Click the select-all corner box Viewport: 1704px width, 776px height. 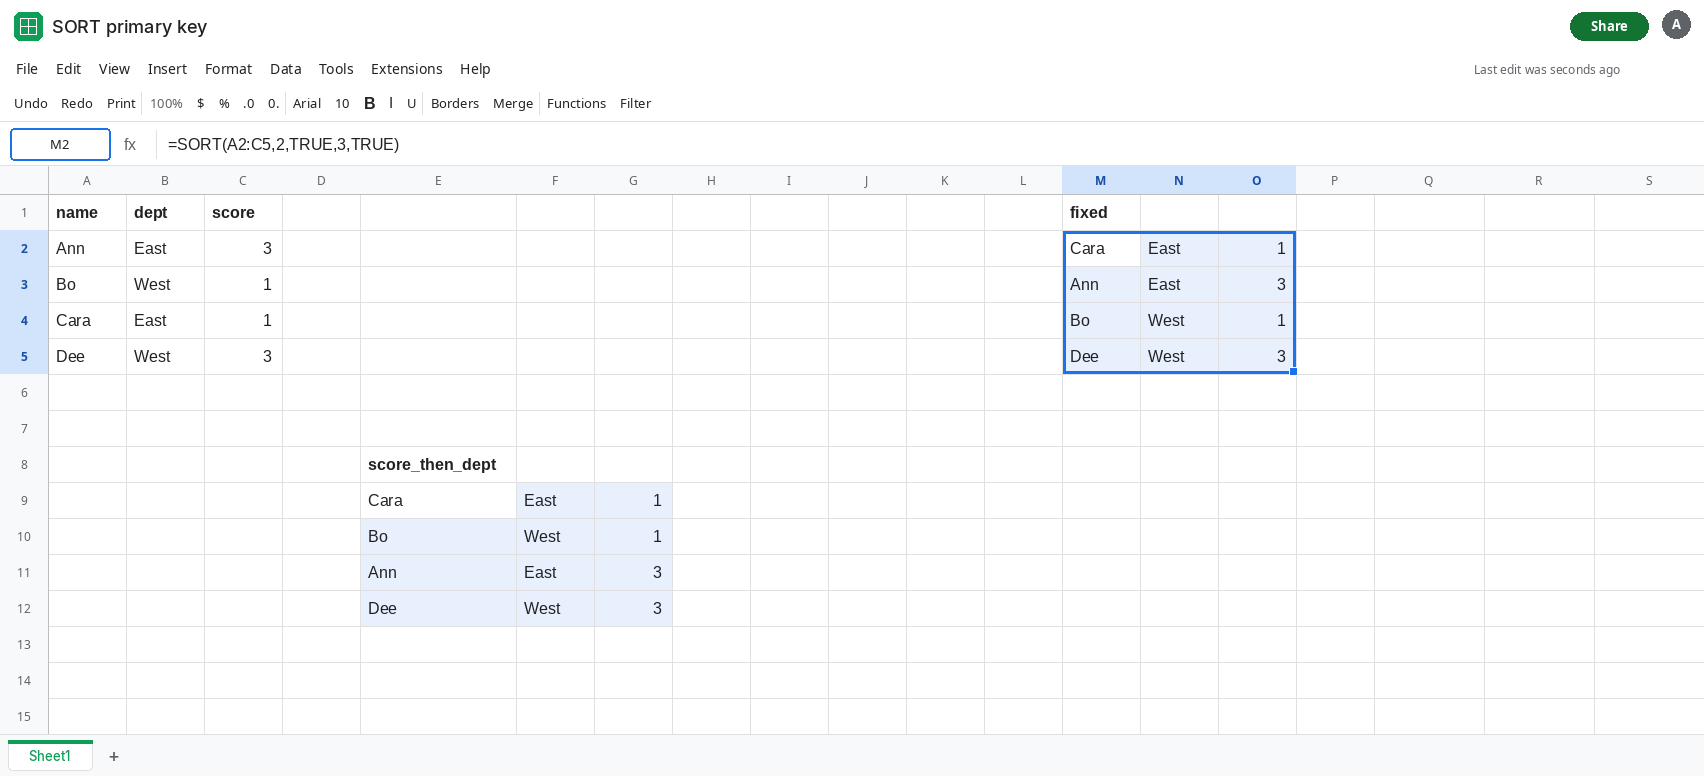click(24, 180)
